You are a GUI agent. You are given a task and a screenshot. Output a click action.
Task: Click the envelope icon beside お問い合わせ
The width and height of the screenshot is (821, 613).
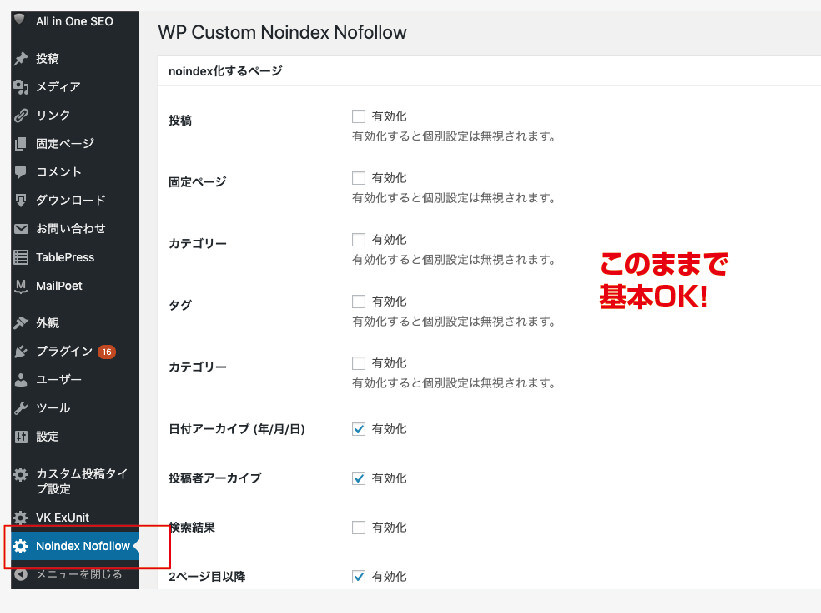[20, 229]
